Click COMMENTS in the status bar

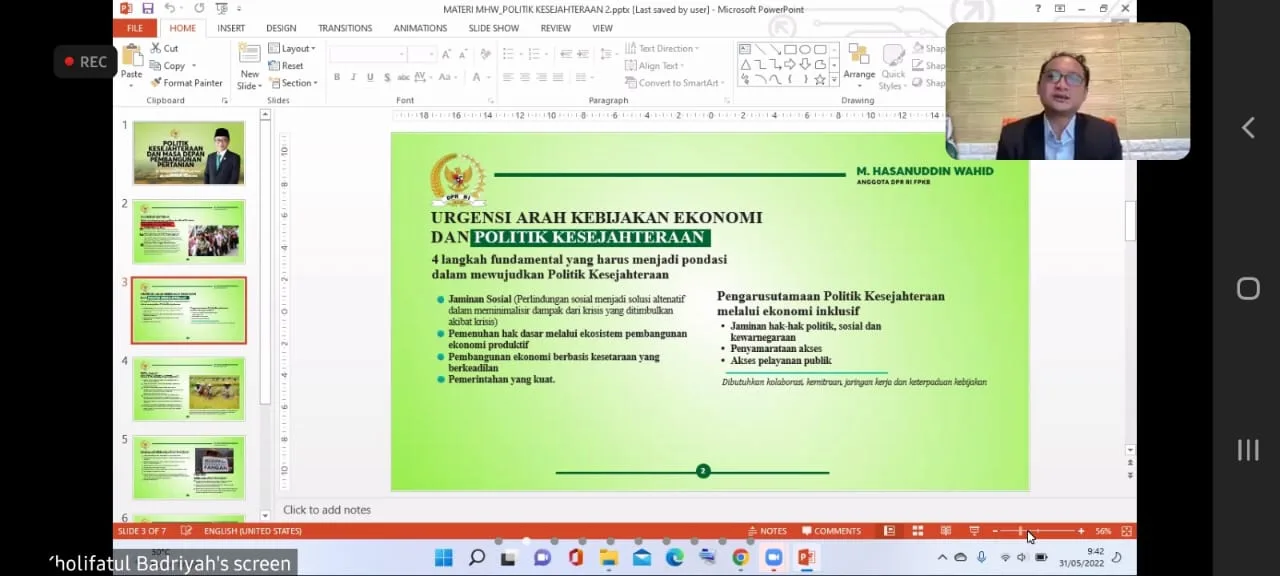(831, 531)
